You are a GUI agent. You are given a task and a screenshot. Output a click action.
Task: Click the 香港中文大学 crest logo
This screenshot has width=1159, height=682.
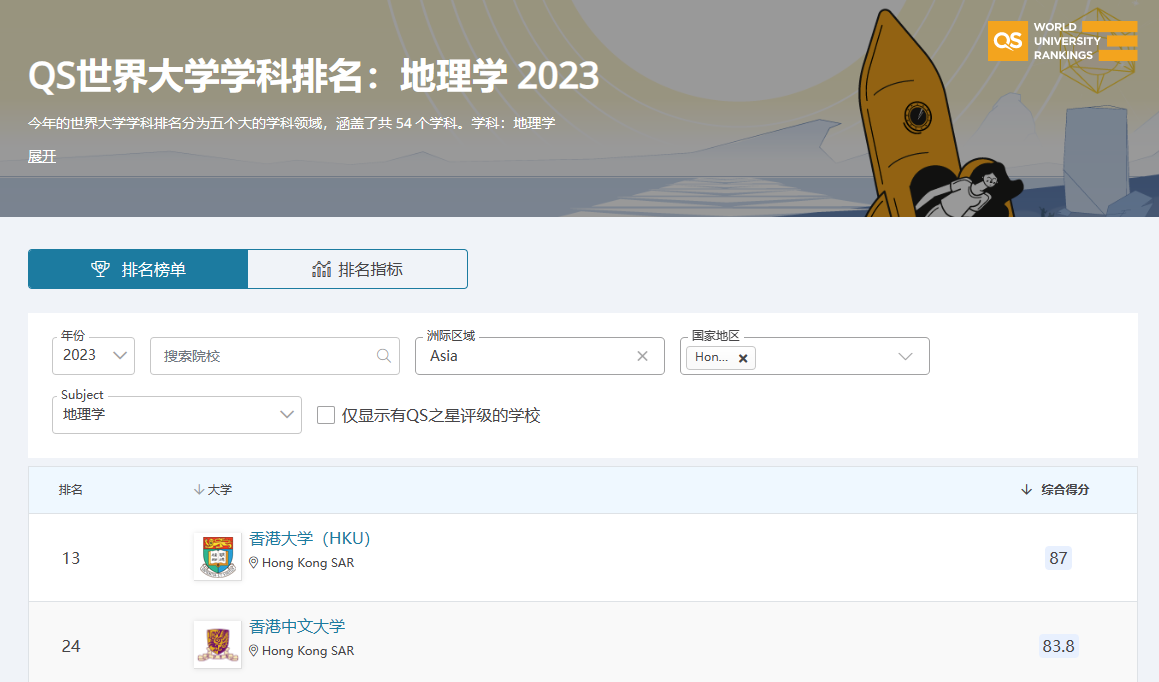217,644
